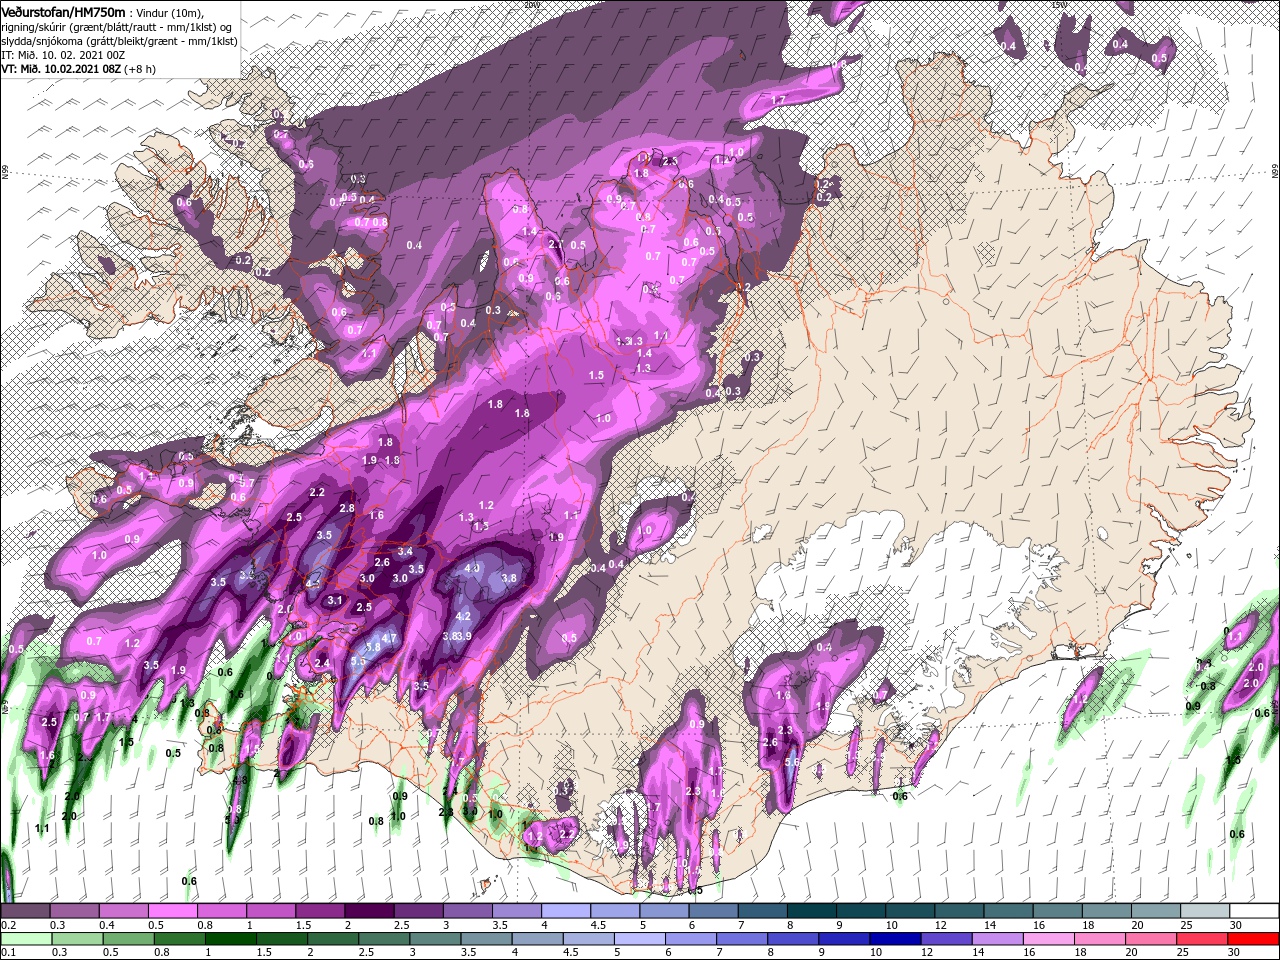Click the 0.2 label on the top legend row
The width and height of the screenshot is (1280, 960).
pyautogui.click(x=9, y=925)
